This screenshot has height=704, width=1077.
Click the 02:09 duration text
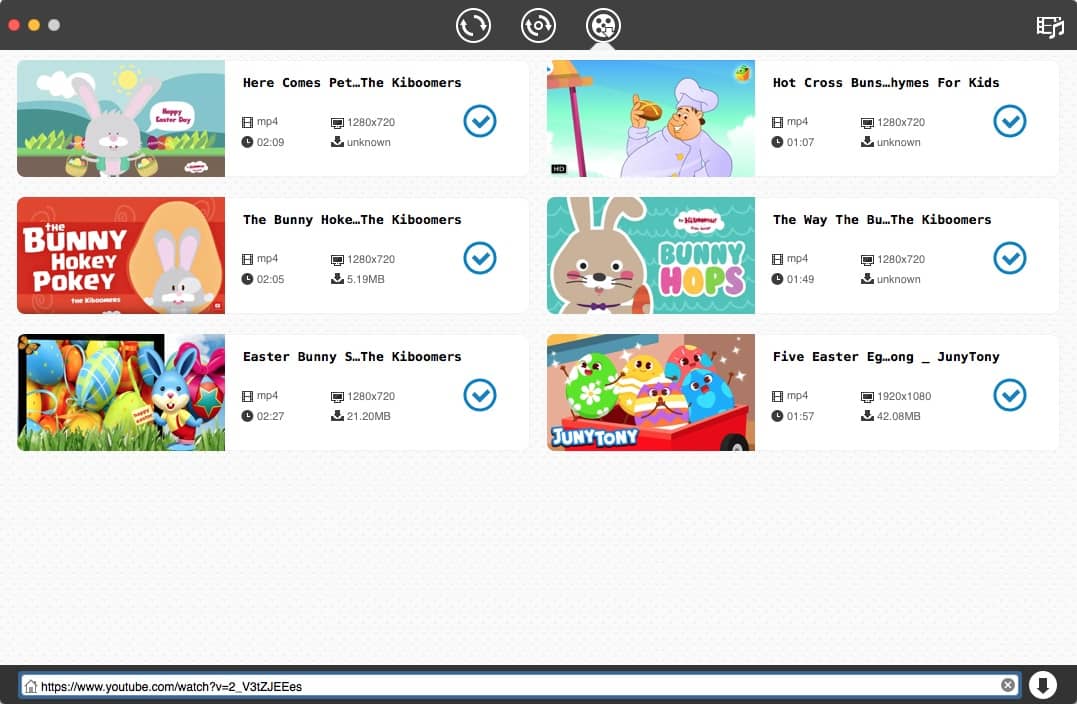270,142
